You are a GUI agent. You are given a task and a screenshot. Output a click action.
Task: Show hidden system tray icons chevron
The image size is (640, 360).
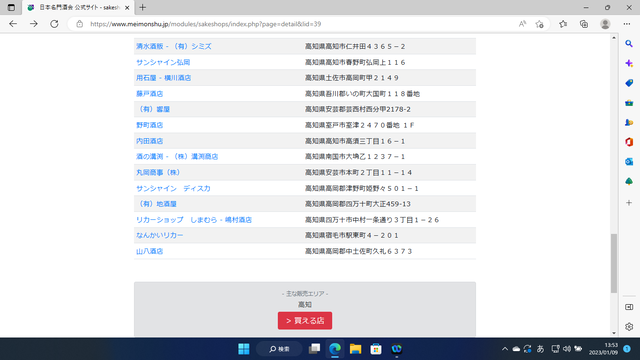click(505, 349)
